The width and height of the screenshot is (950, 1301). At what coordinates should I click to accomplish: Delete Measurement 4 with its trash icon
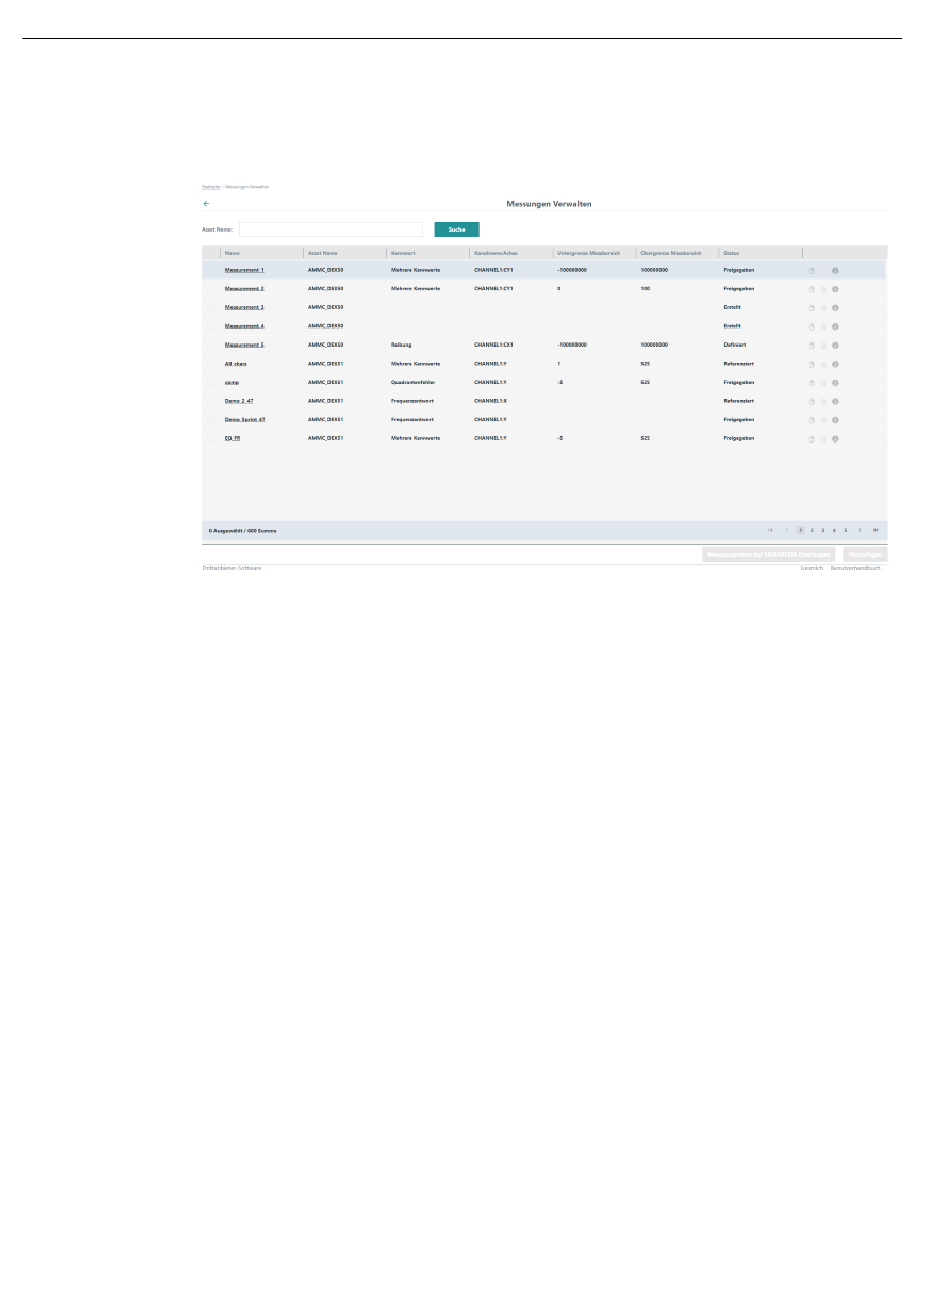click(824, 327)
